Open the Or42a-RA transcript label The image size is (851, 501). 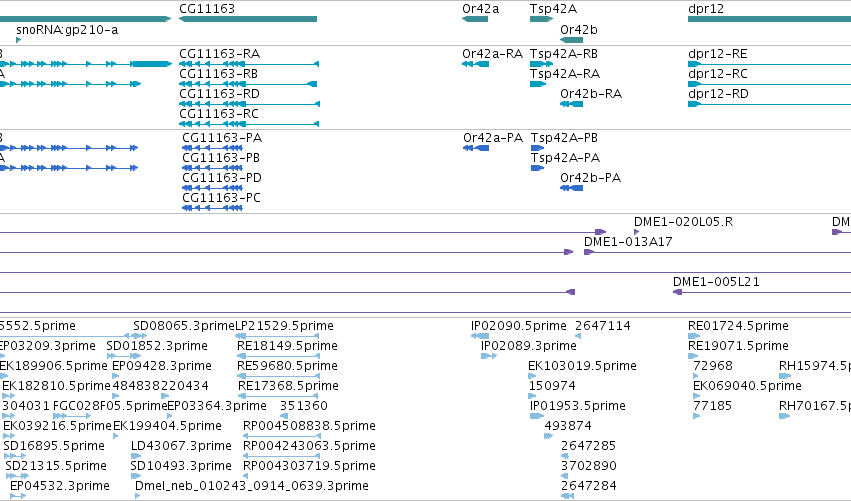492,54
